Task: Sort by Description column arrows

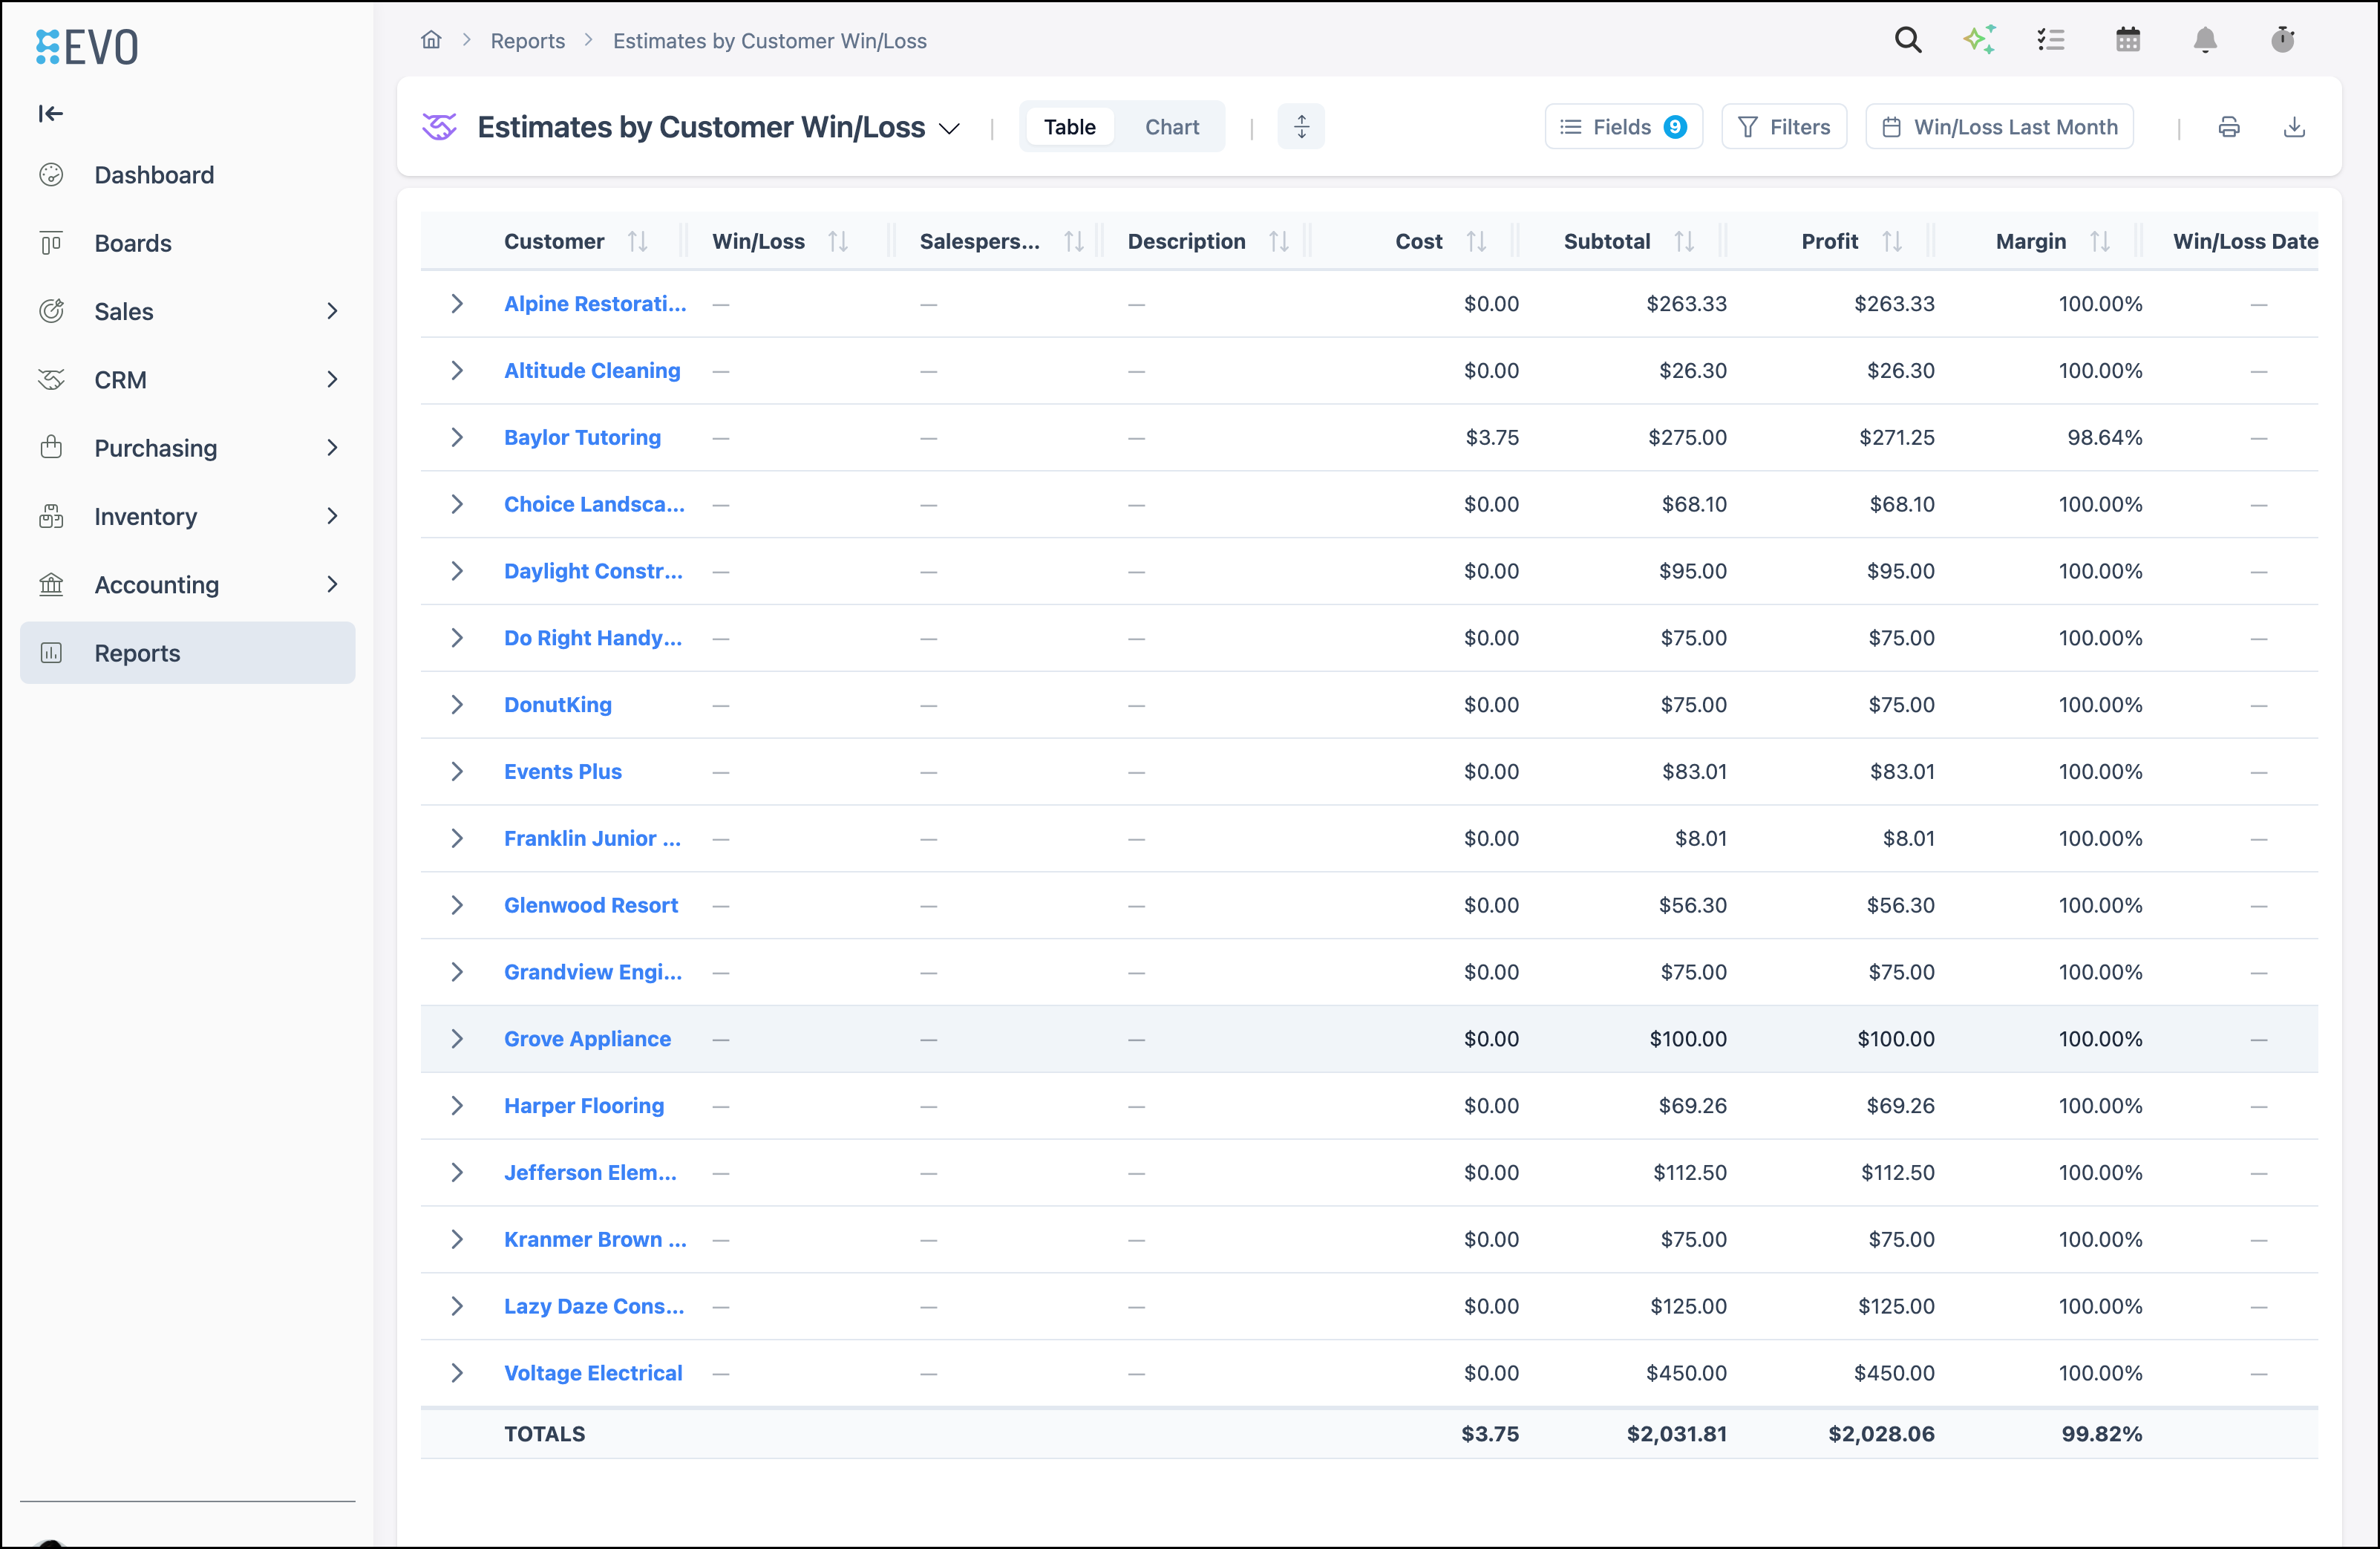Action: 1279,241
